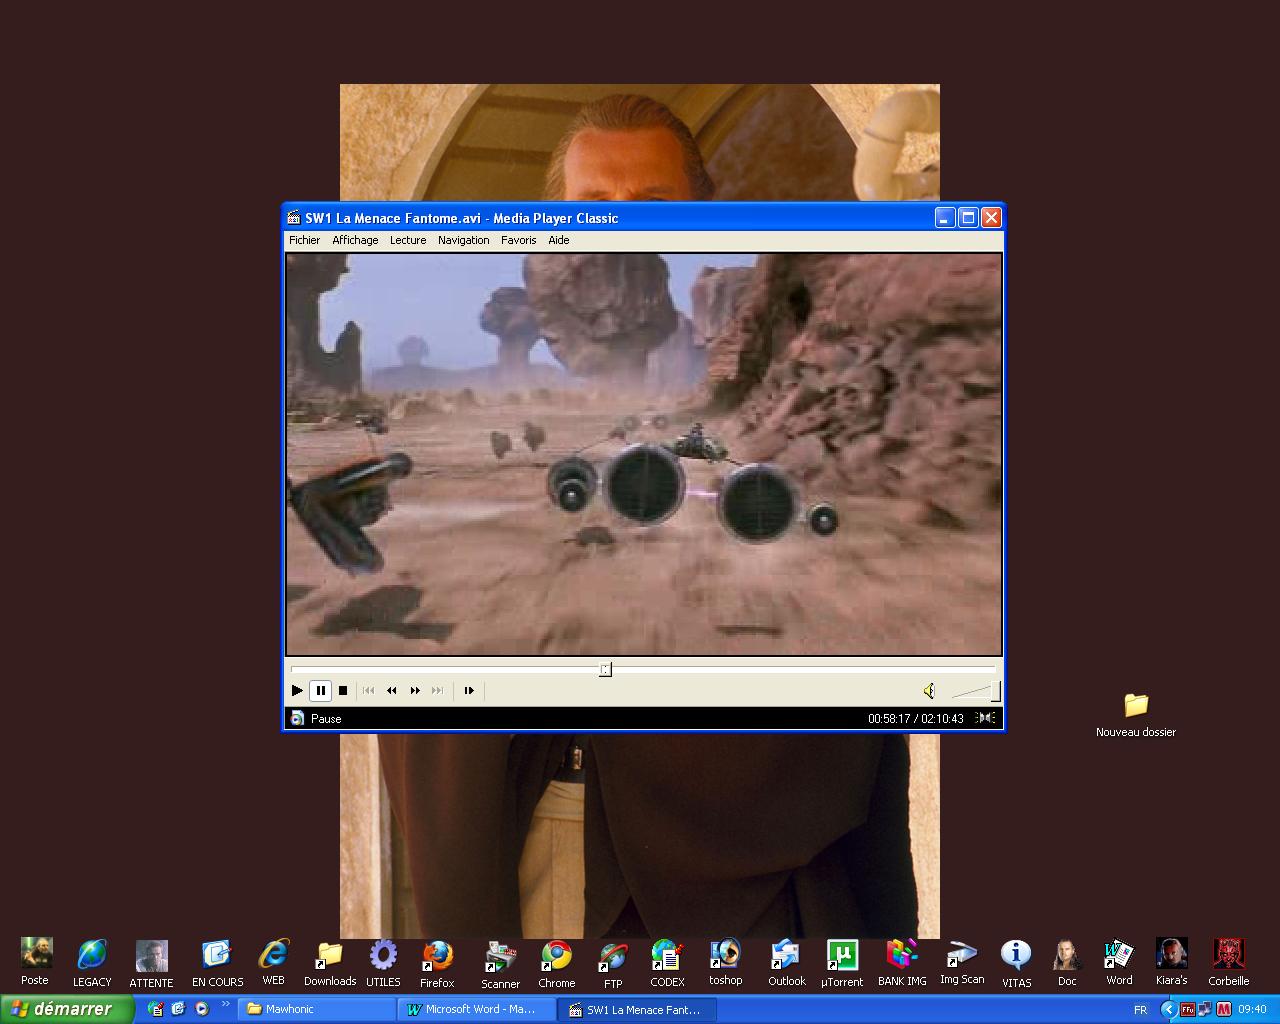Maximize the Media Player Classic window
This screenshot has height=1024, width=1280.
coord(968,218)
